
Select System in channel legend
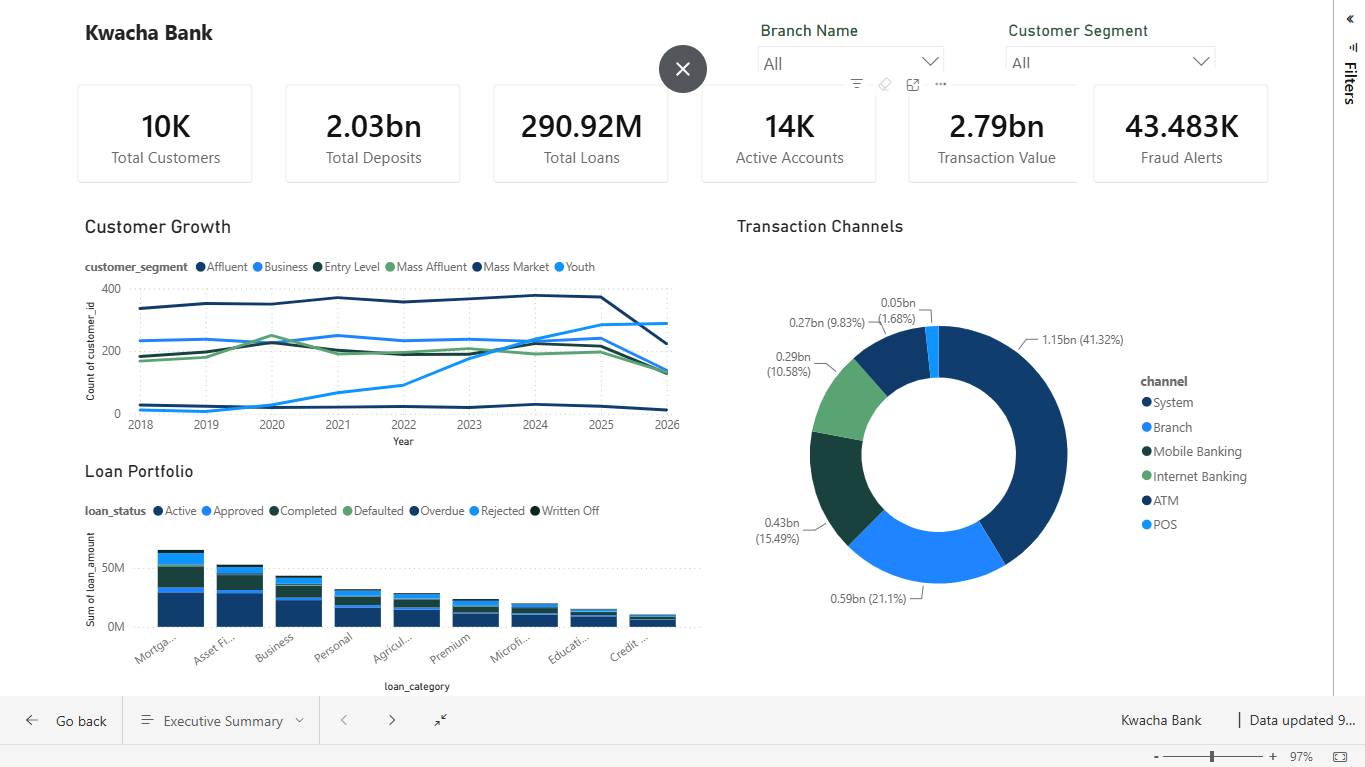pyautogui.click(x=1167, y=403)
